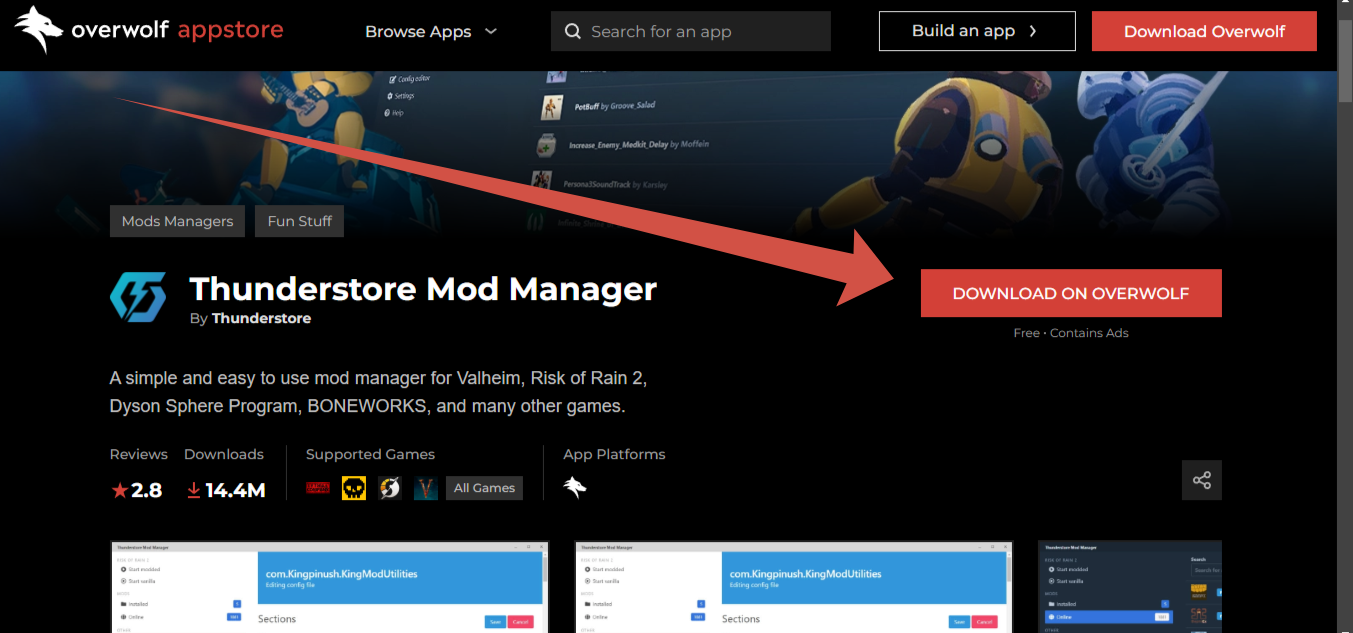The height and width of the screenshot is (633, 1353).
Task: Open the dark theme screenshot thumbnail
Action: pos(1130,587)
